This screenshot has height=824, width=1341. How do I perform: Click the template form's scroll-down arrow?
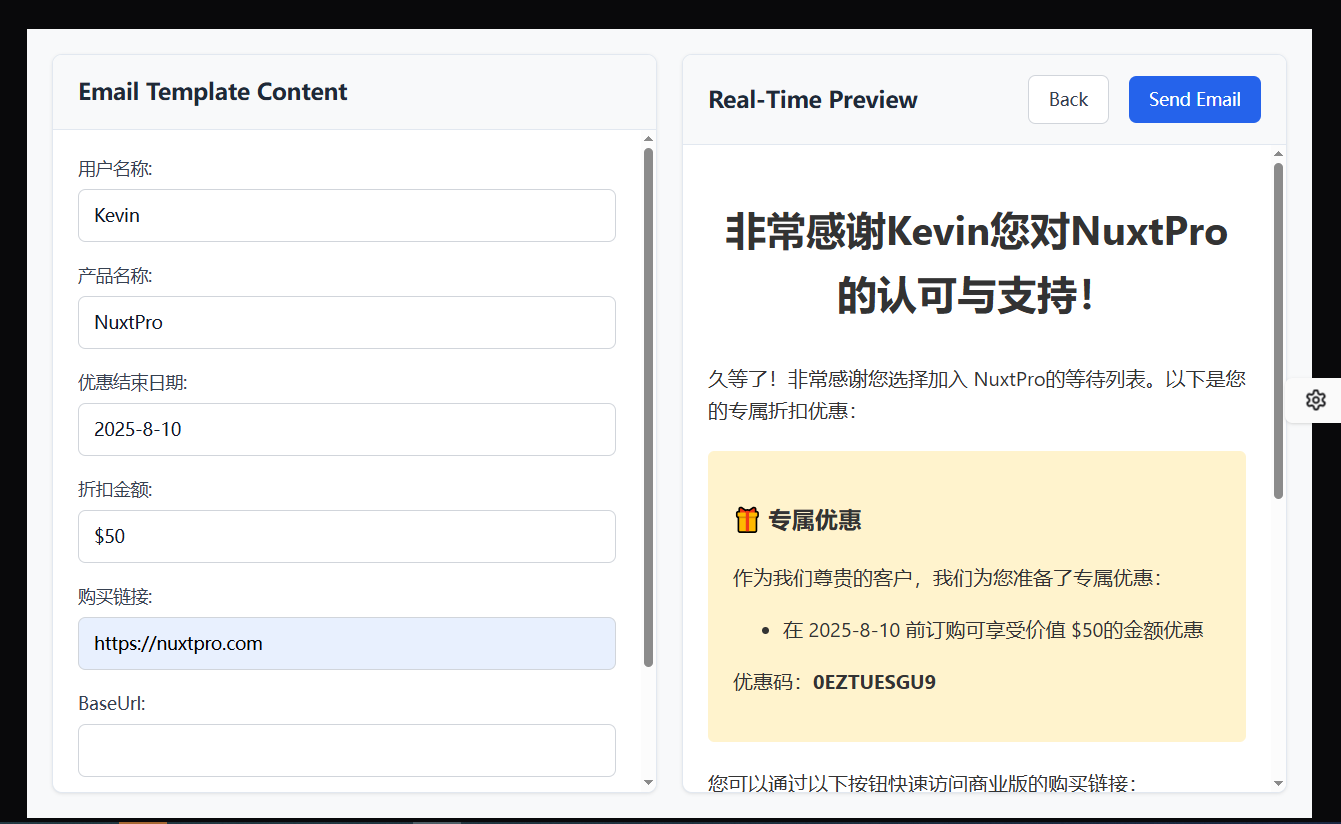tap(648, 782)
